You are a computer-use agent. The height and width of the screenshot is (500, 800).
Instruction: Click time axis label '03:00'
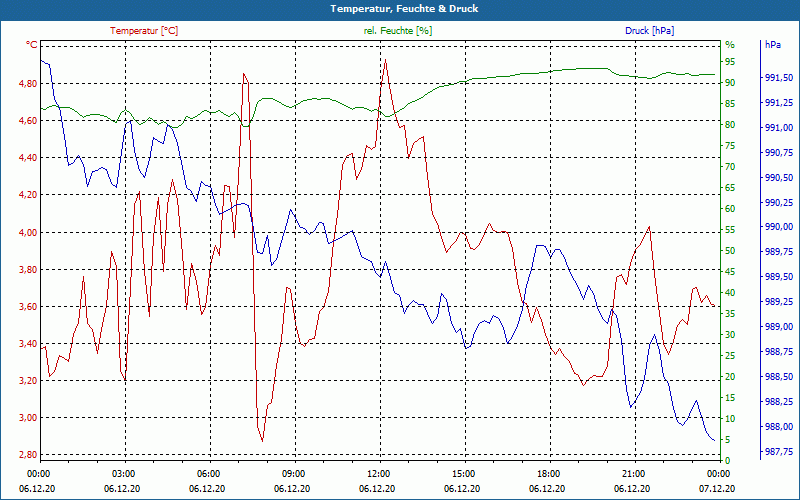122,473
